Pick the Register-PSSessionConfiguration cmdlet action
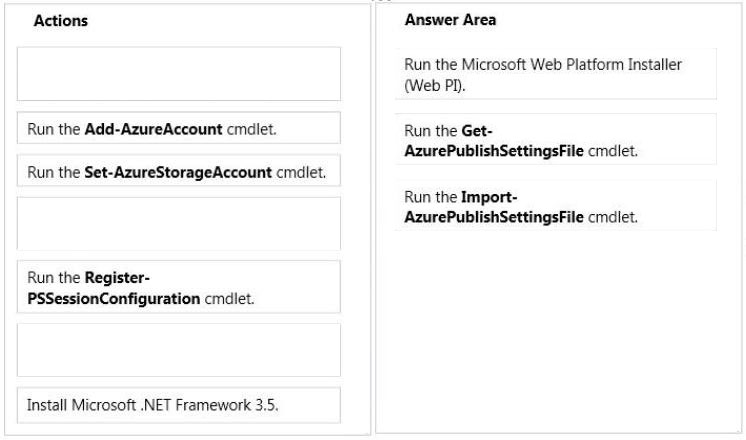 pos(179,287)
